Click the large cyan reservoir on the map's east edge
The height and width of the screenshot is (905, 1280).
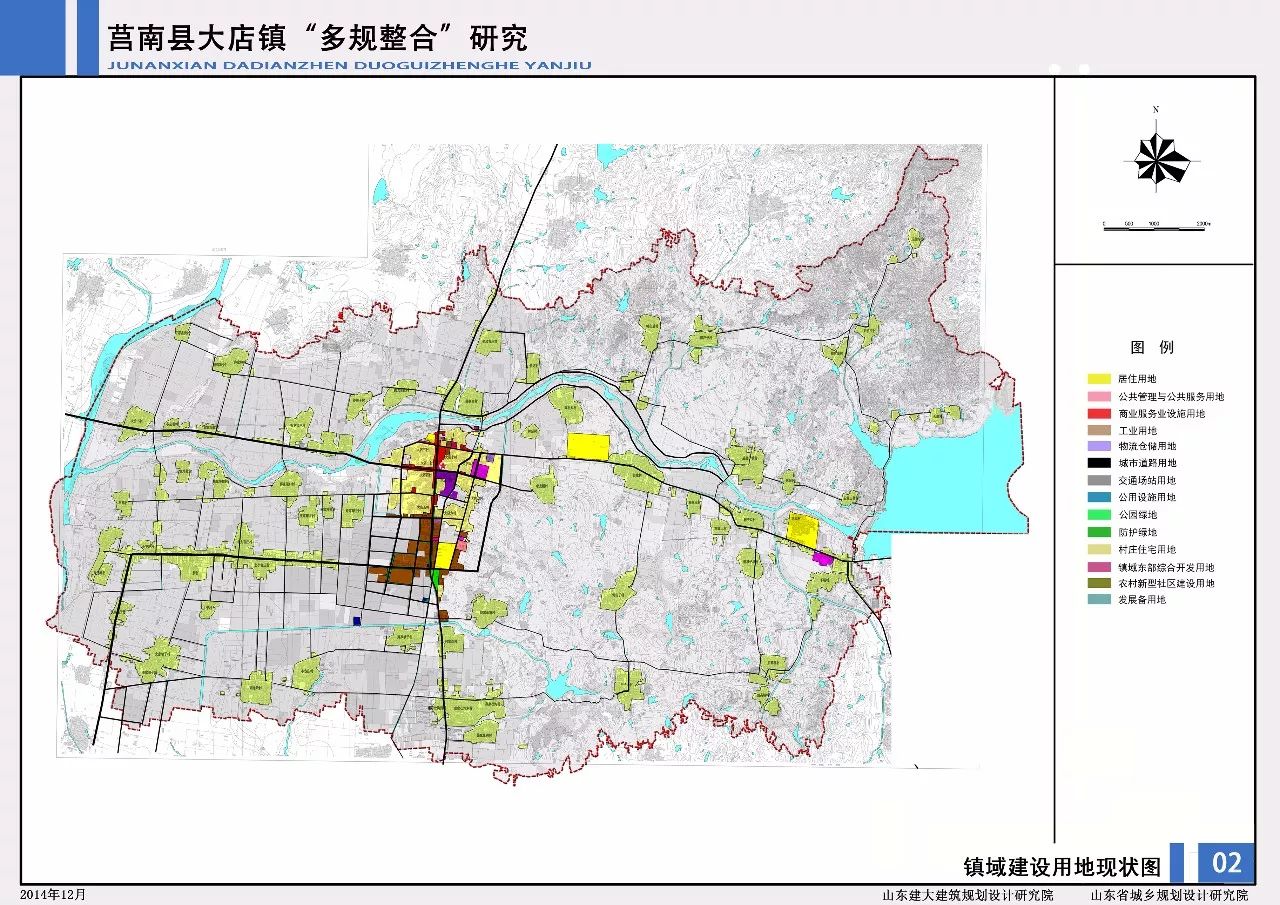[x=950, y=480]
